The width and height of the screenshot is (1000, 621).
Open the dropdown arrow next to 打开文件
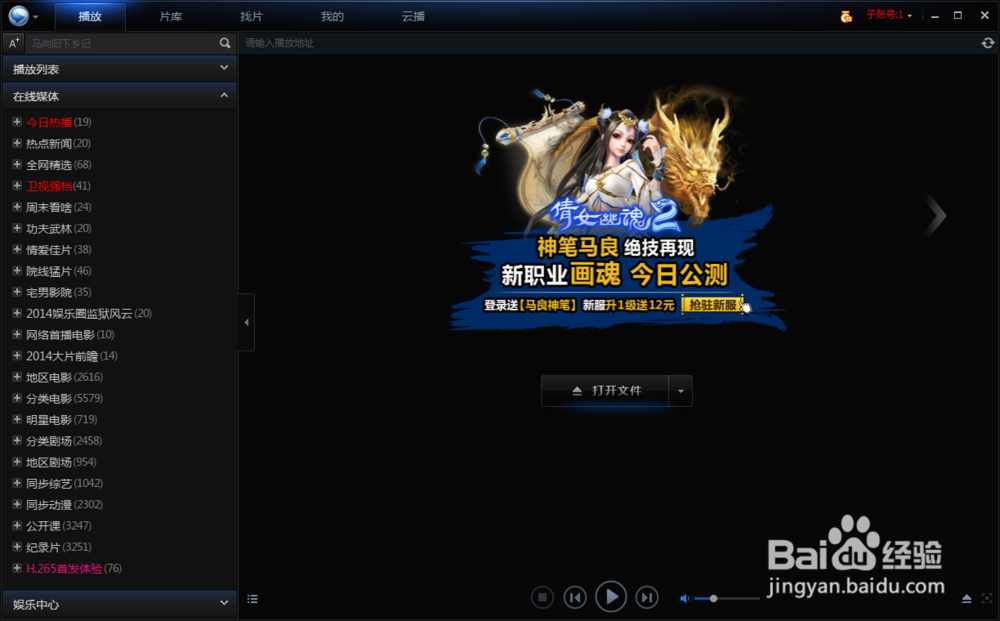point(680,391)
